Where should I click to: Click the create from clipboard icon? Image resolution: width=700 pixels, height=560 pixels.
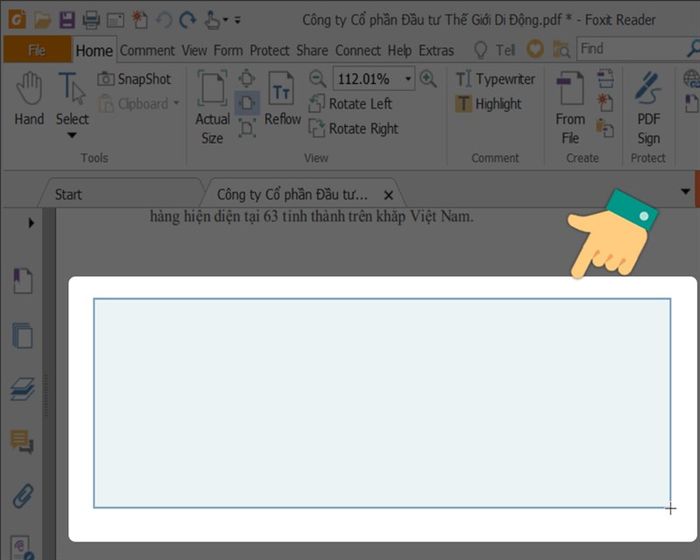(605, 128)
